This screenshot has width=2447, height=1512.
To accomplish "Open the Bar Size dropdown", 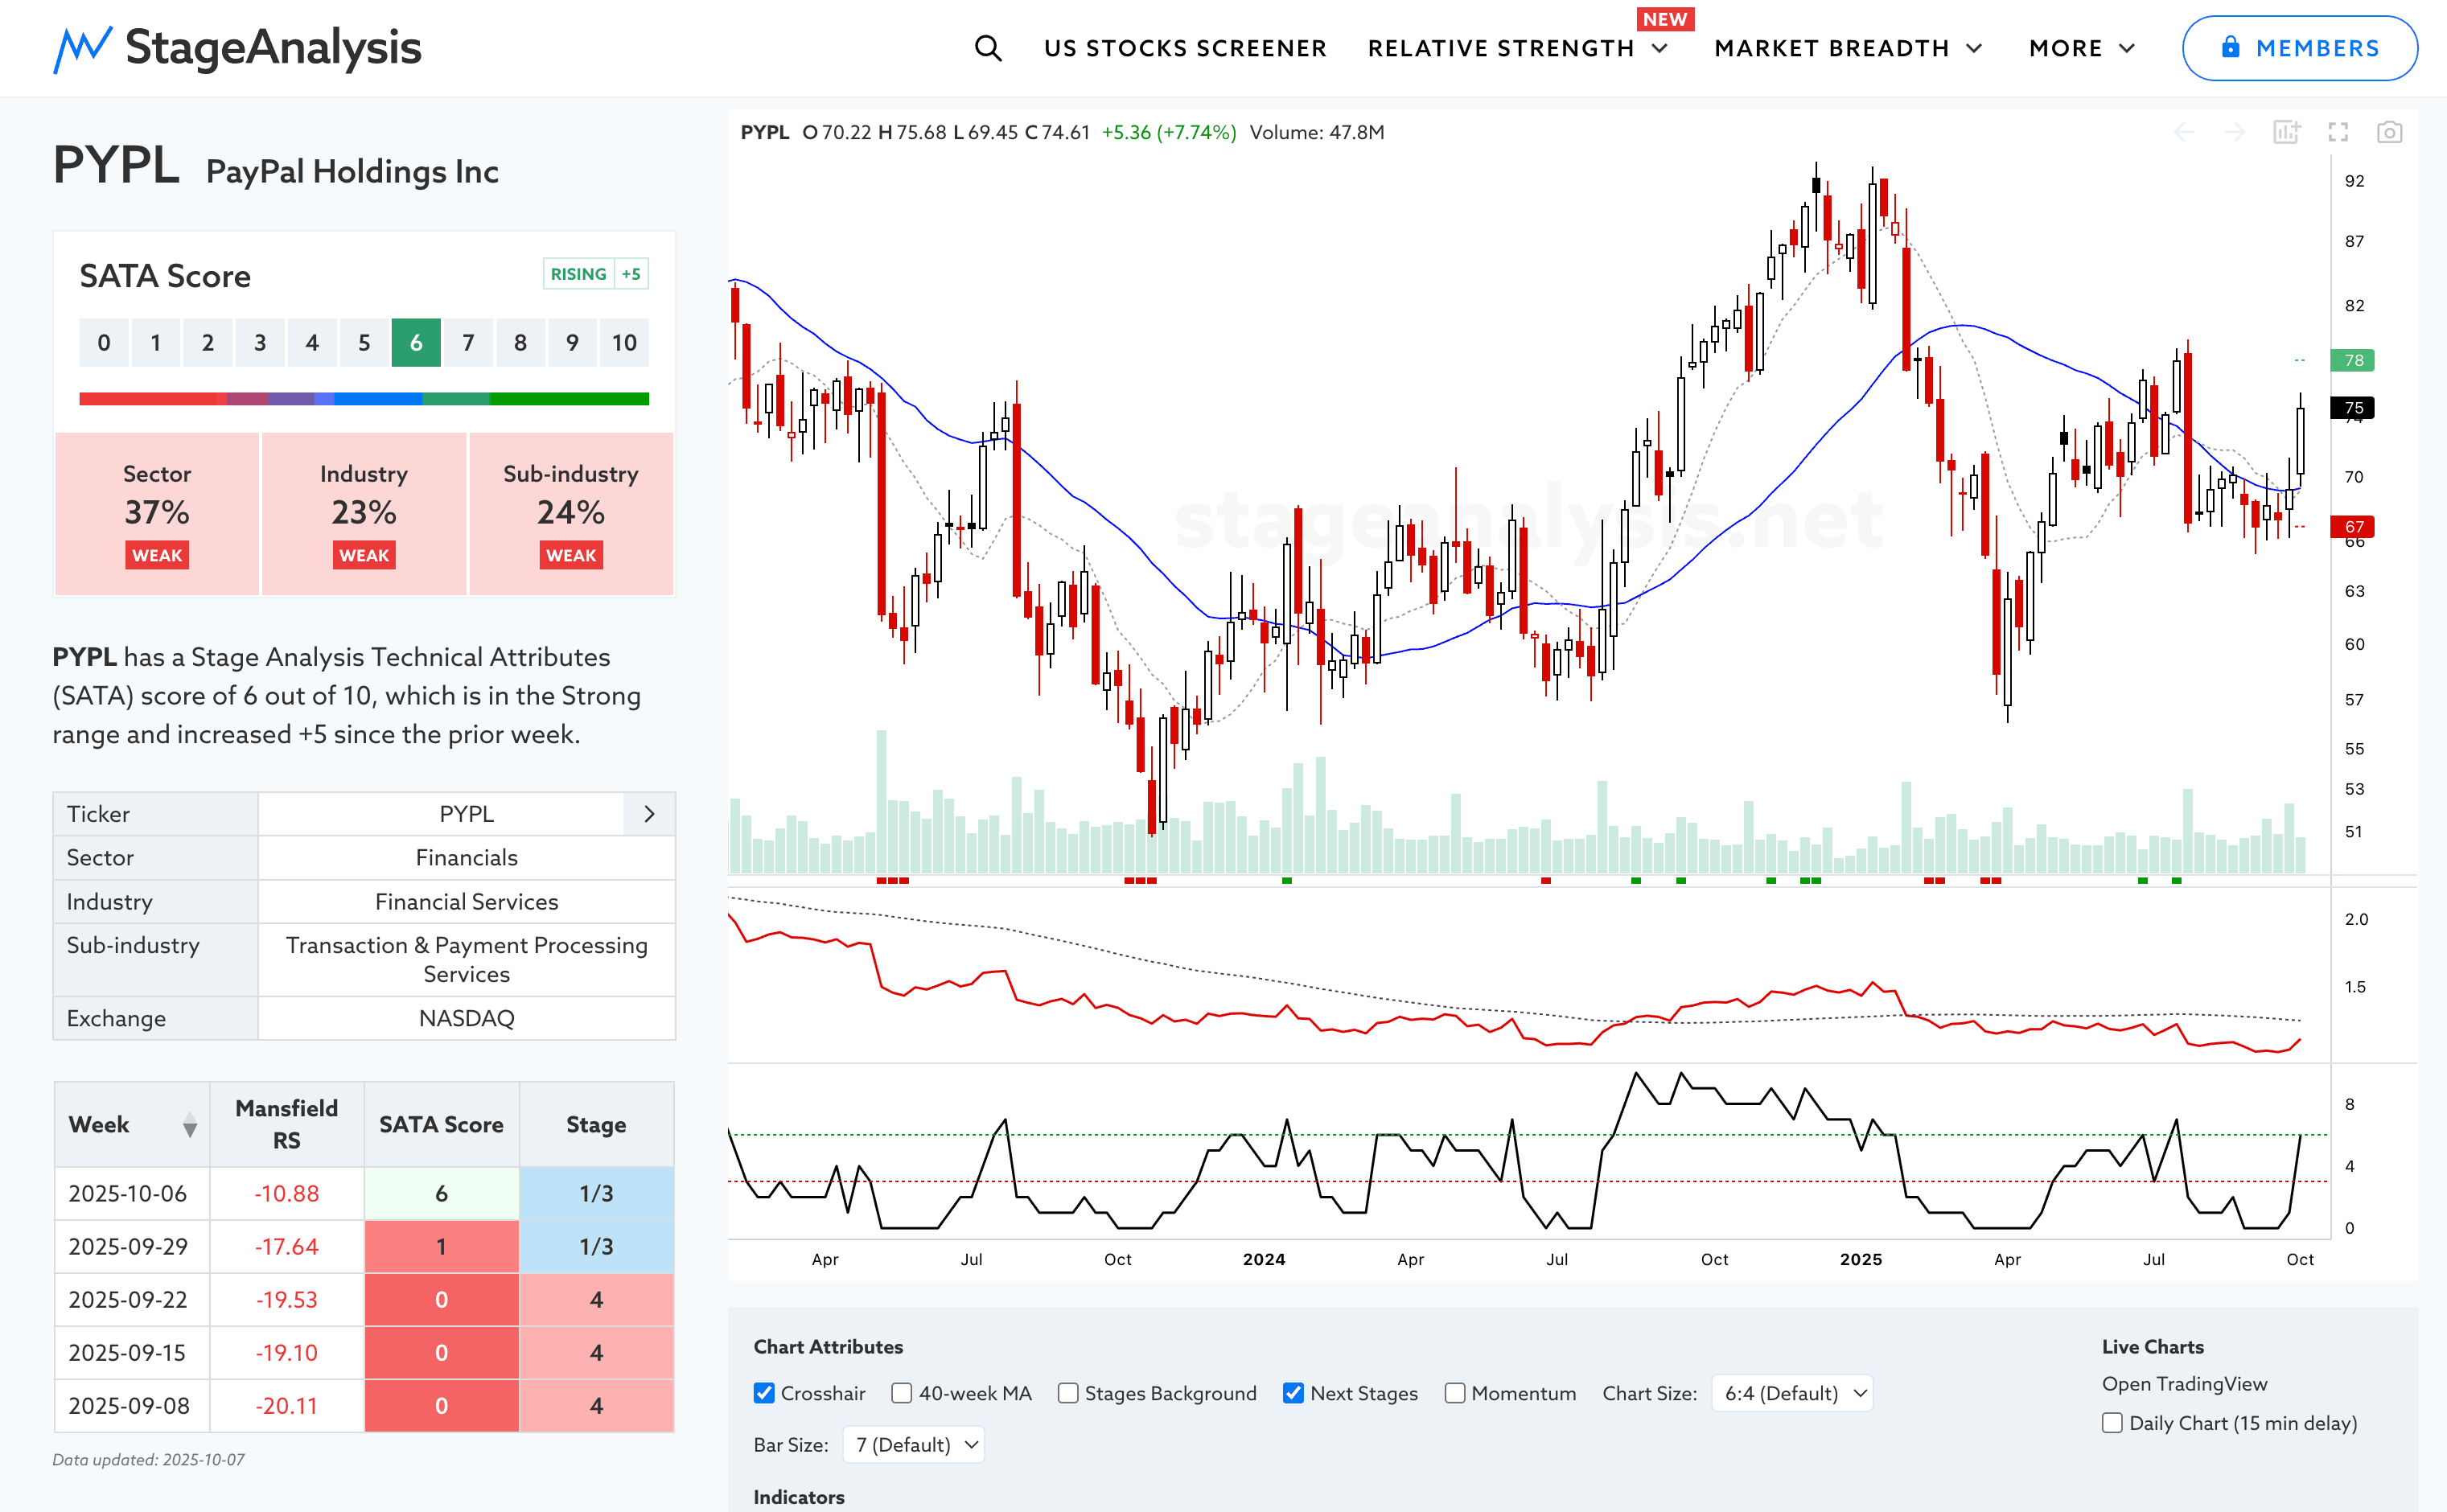I will pos(914,1444).
